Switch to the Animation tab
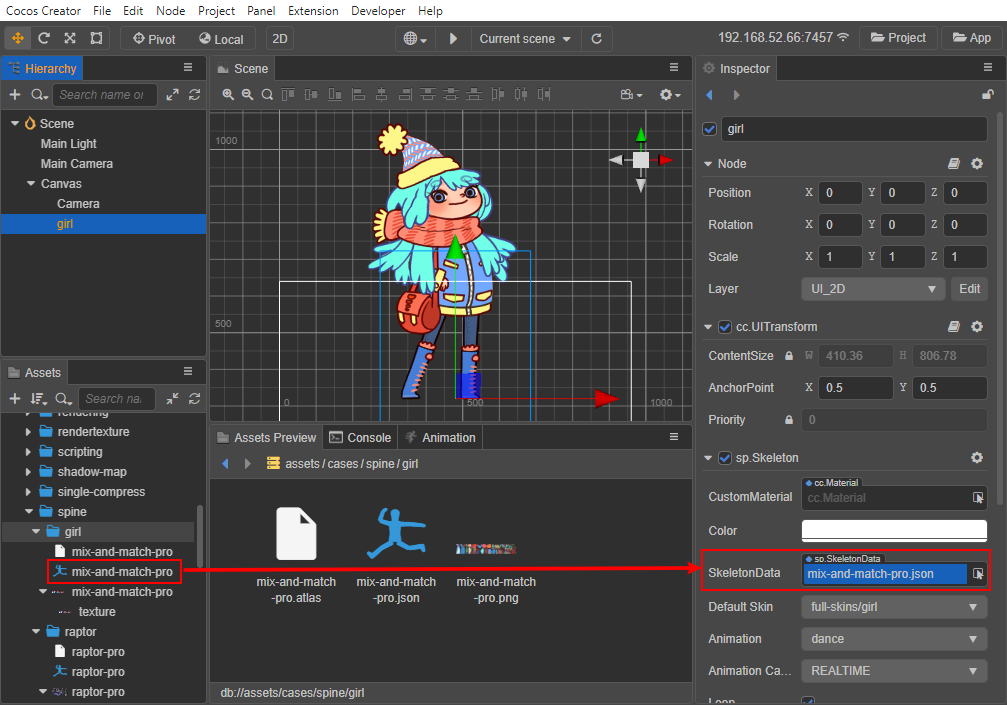Image resolution: width=1007 pixels, height=705 pixels. pyautogui.click(x=441, y=438)
